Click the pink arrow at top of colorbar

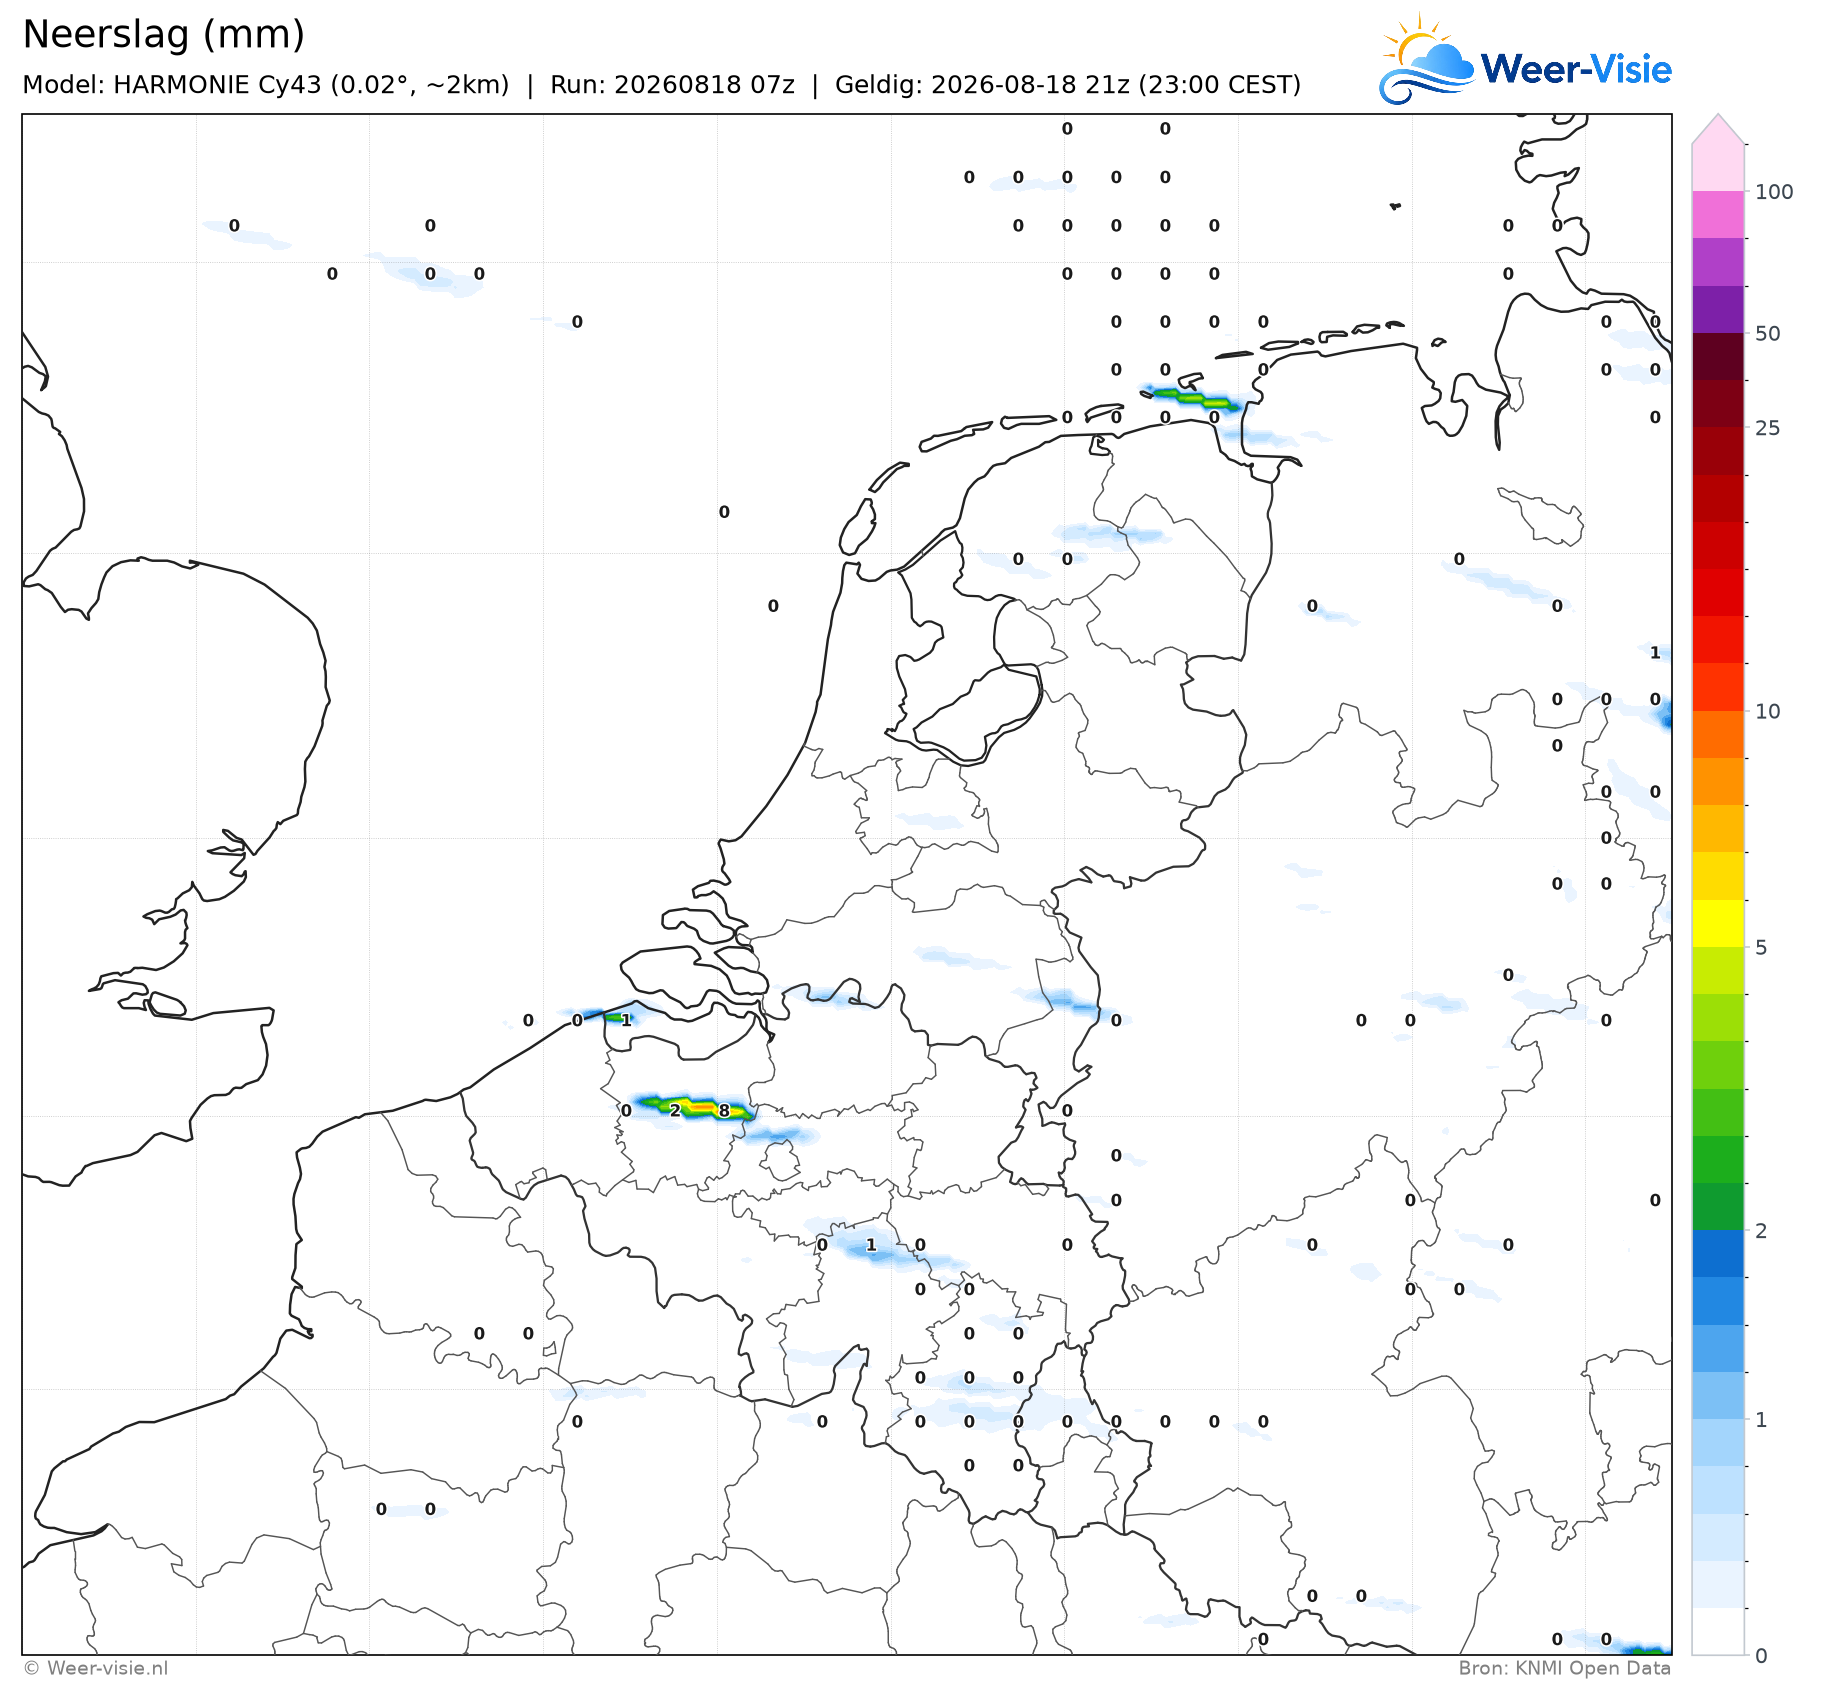1718,129
